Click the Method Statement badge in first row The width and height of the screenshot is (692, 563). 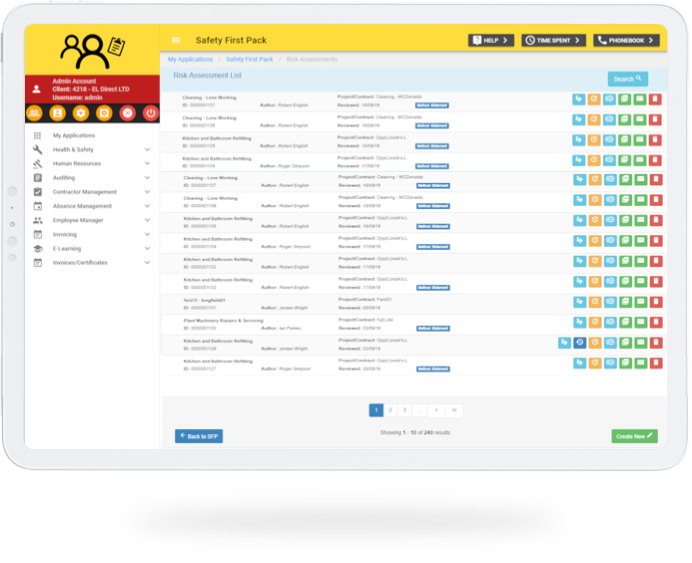click(432, 105)
